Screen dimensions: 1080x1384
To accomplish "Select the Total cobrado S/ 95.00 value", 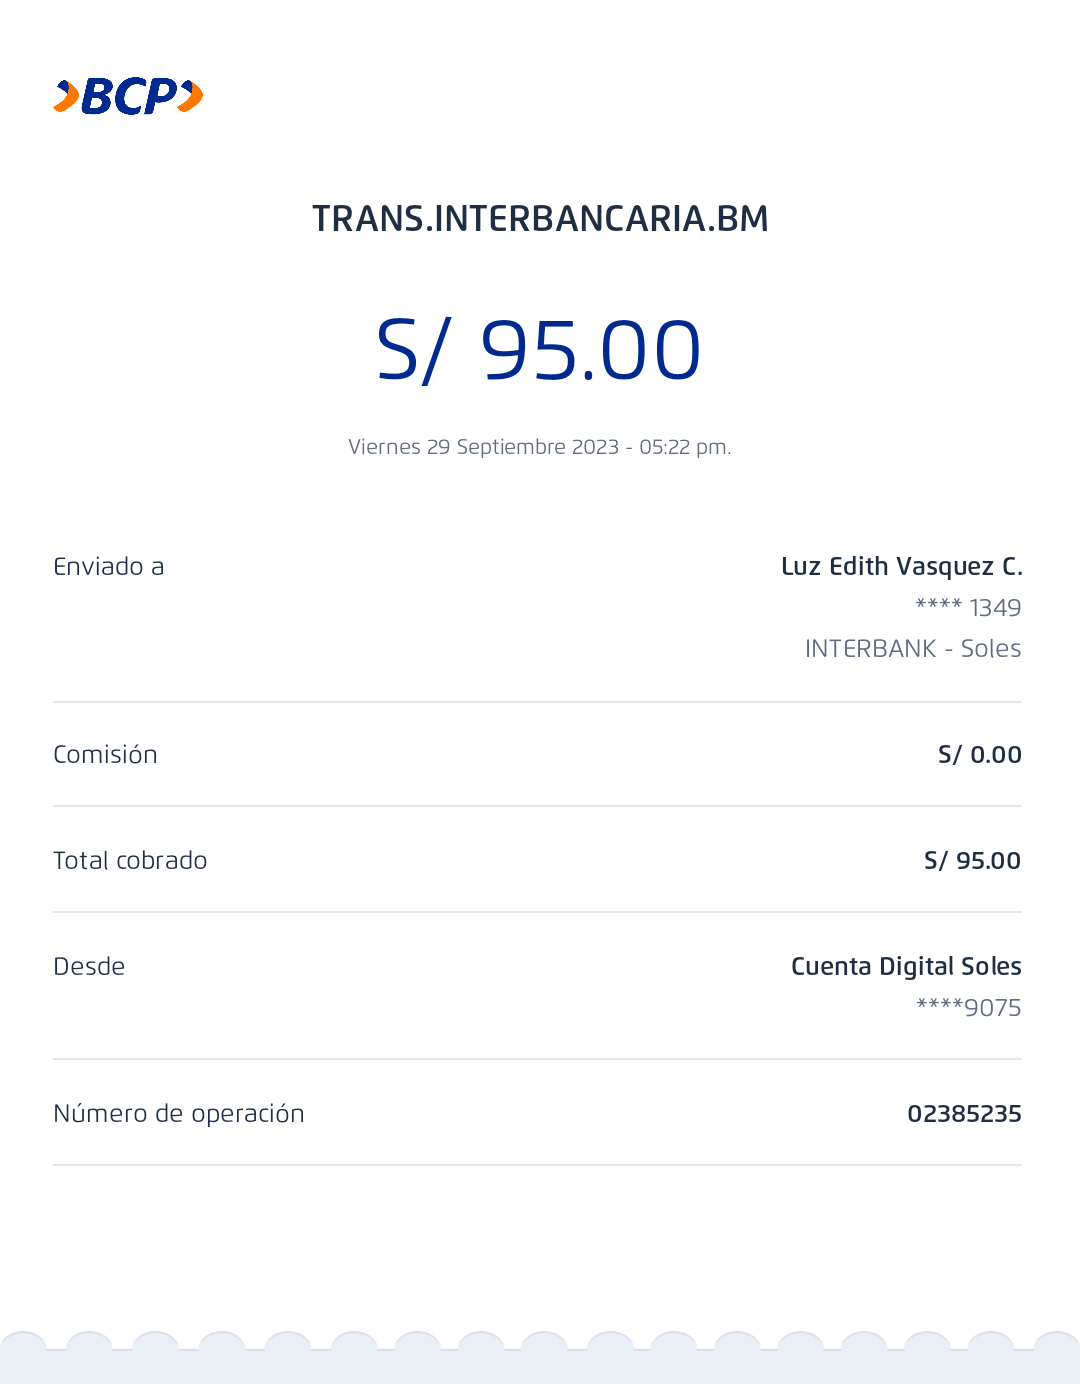I will (x=972, y=861).
